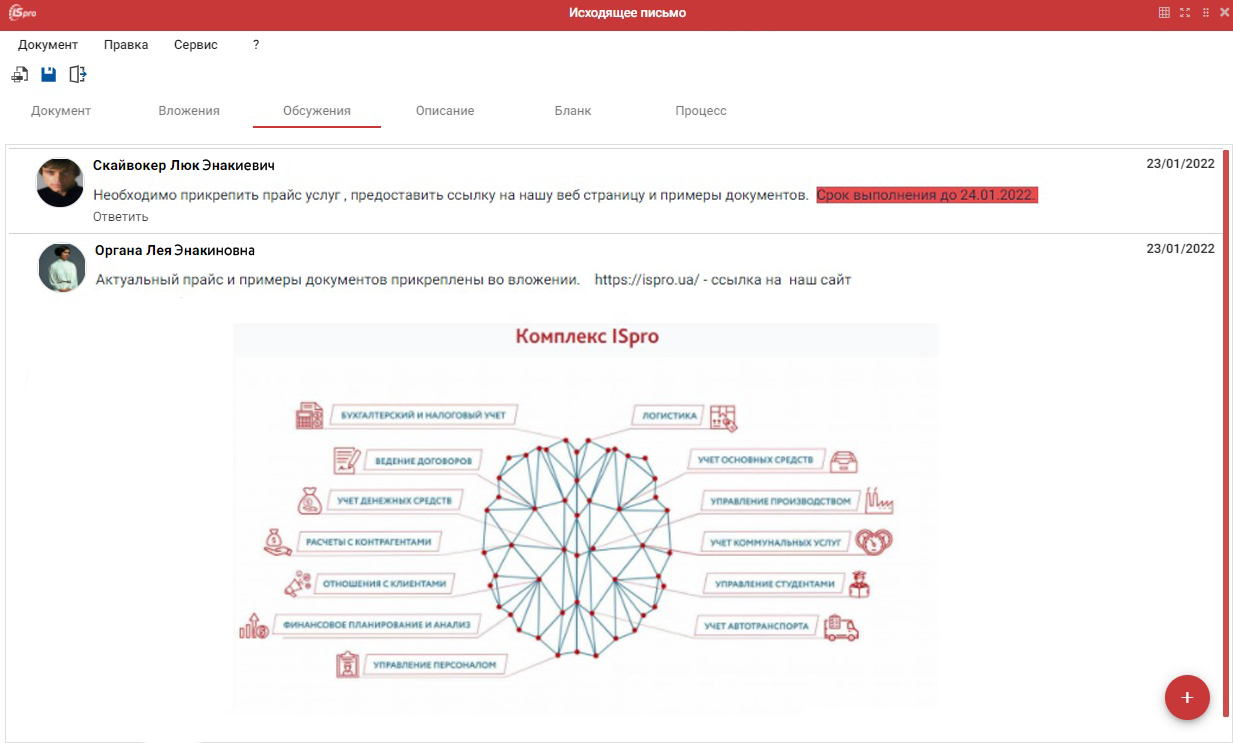This screenshot has width=1233, height=743.
Task: Click Ответить under Скайвокер's comment
Action: [121, 217]
